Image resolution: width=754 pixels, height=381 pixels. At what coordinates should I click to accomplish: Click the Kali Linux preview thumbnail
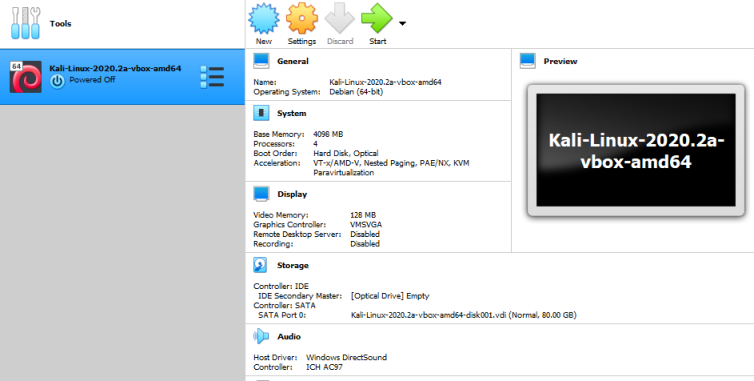pos(636,150)
